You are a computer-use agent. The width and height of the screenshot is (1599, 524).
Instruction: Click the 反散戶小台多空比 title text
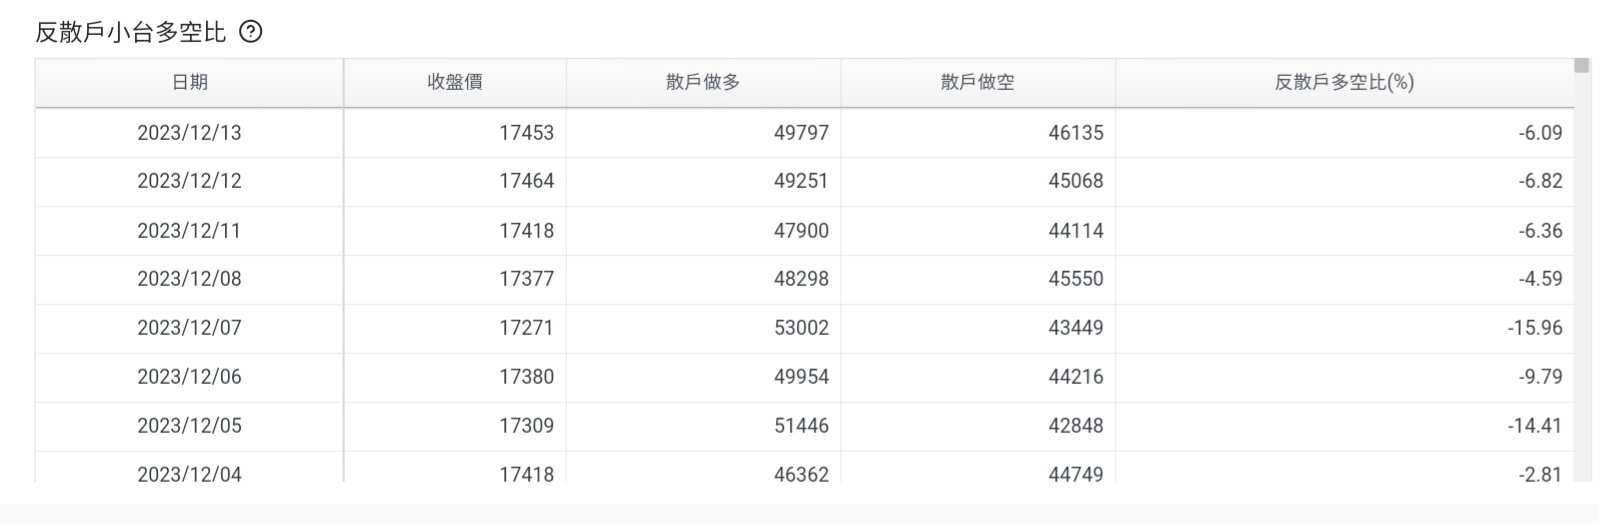coord(131,32)
